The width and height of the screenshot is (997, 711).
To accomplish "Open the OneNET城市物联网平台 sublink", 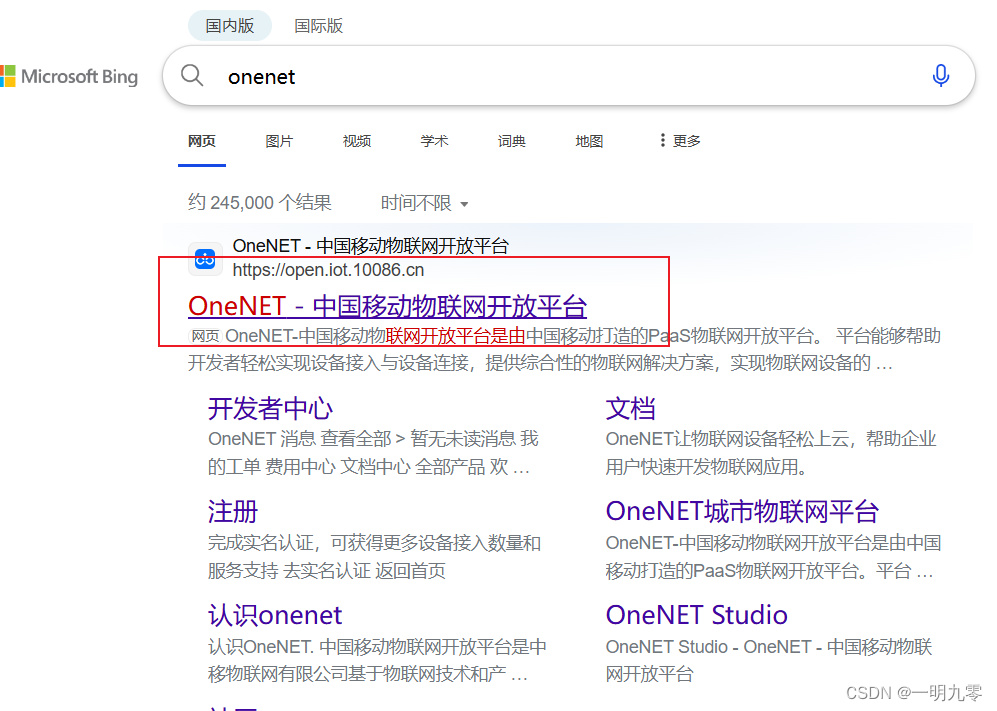I will [742, 511].
